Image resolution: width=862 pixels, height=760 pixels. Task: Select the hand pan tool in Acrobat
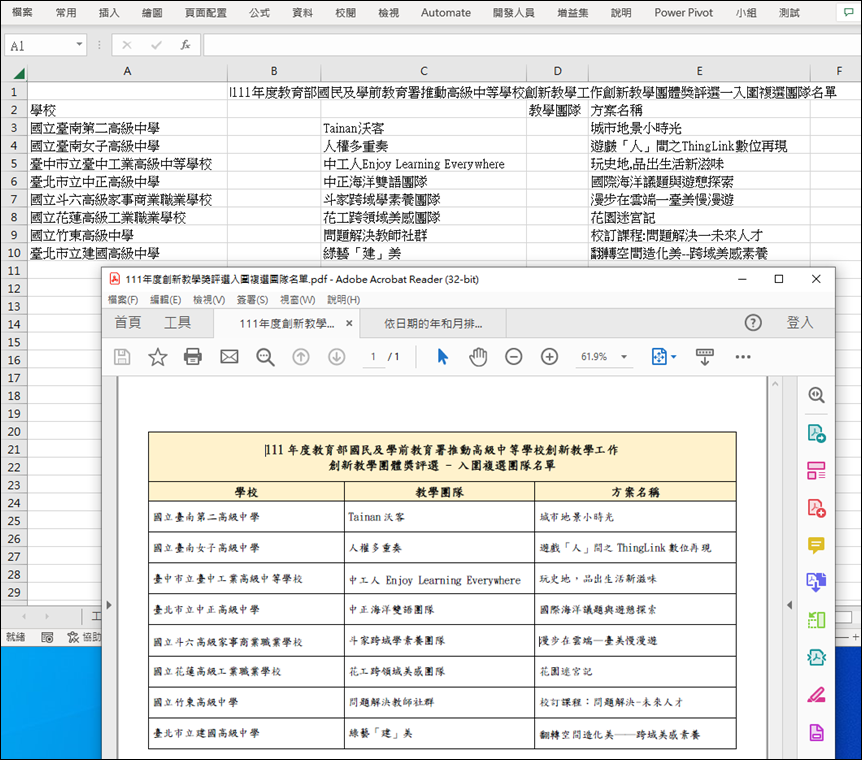pyautogui.click(x=478, y=357)
